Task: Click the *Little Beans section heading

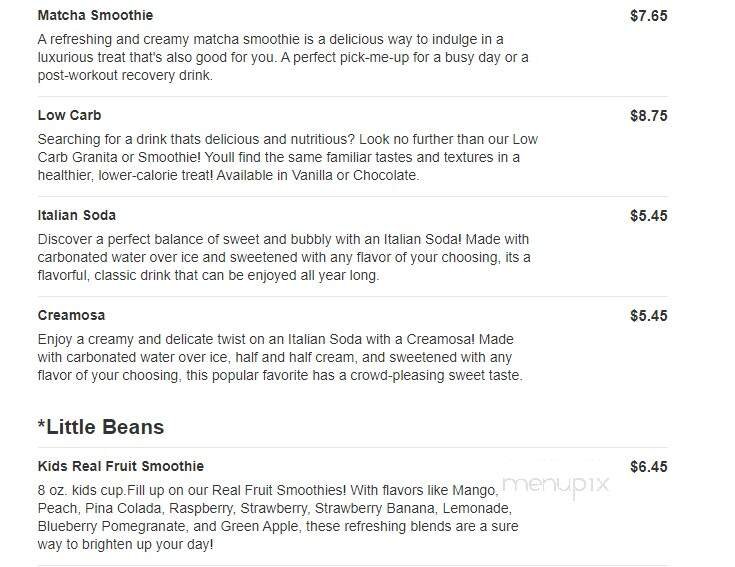Action: pos(100,427)
